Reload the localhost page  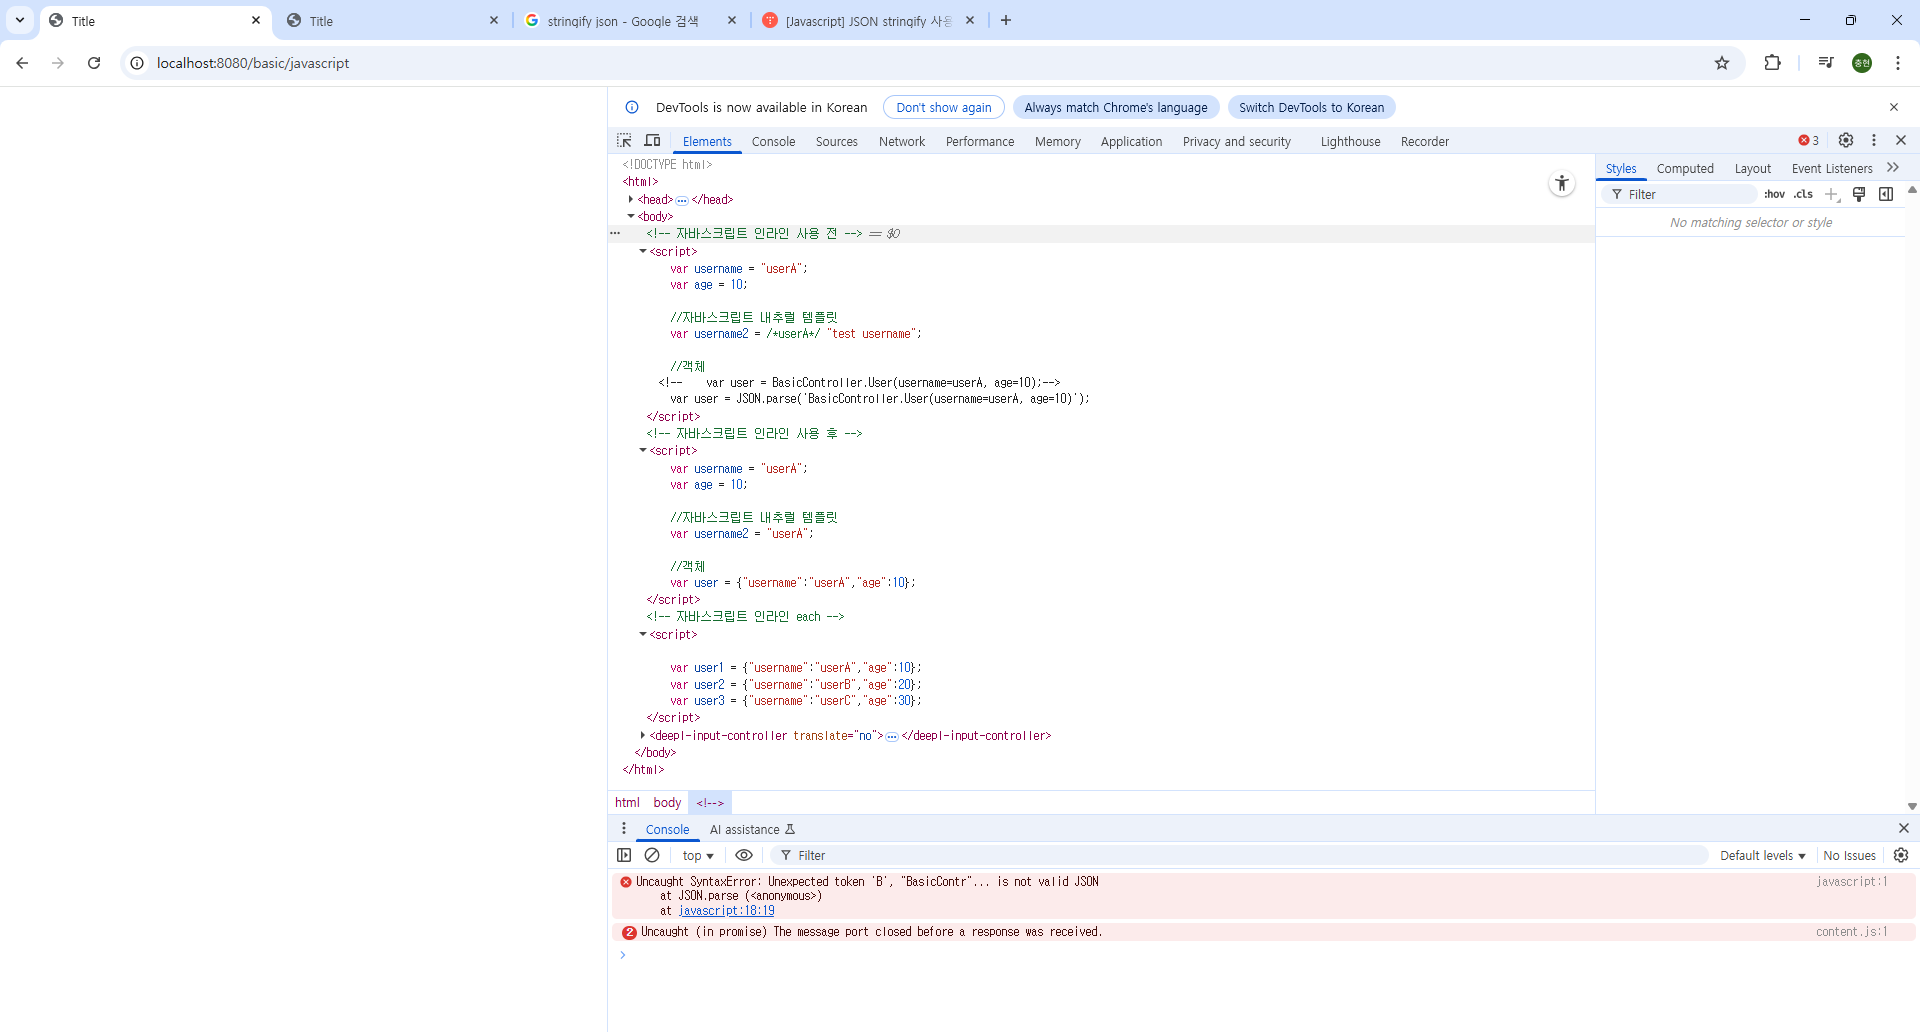pyautogui.click(x=94, y=63)
